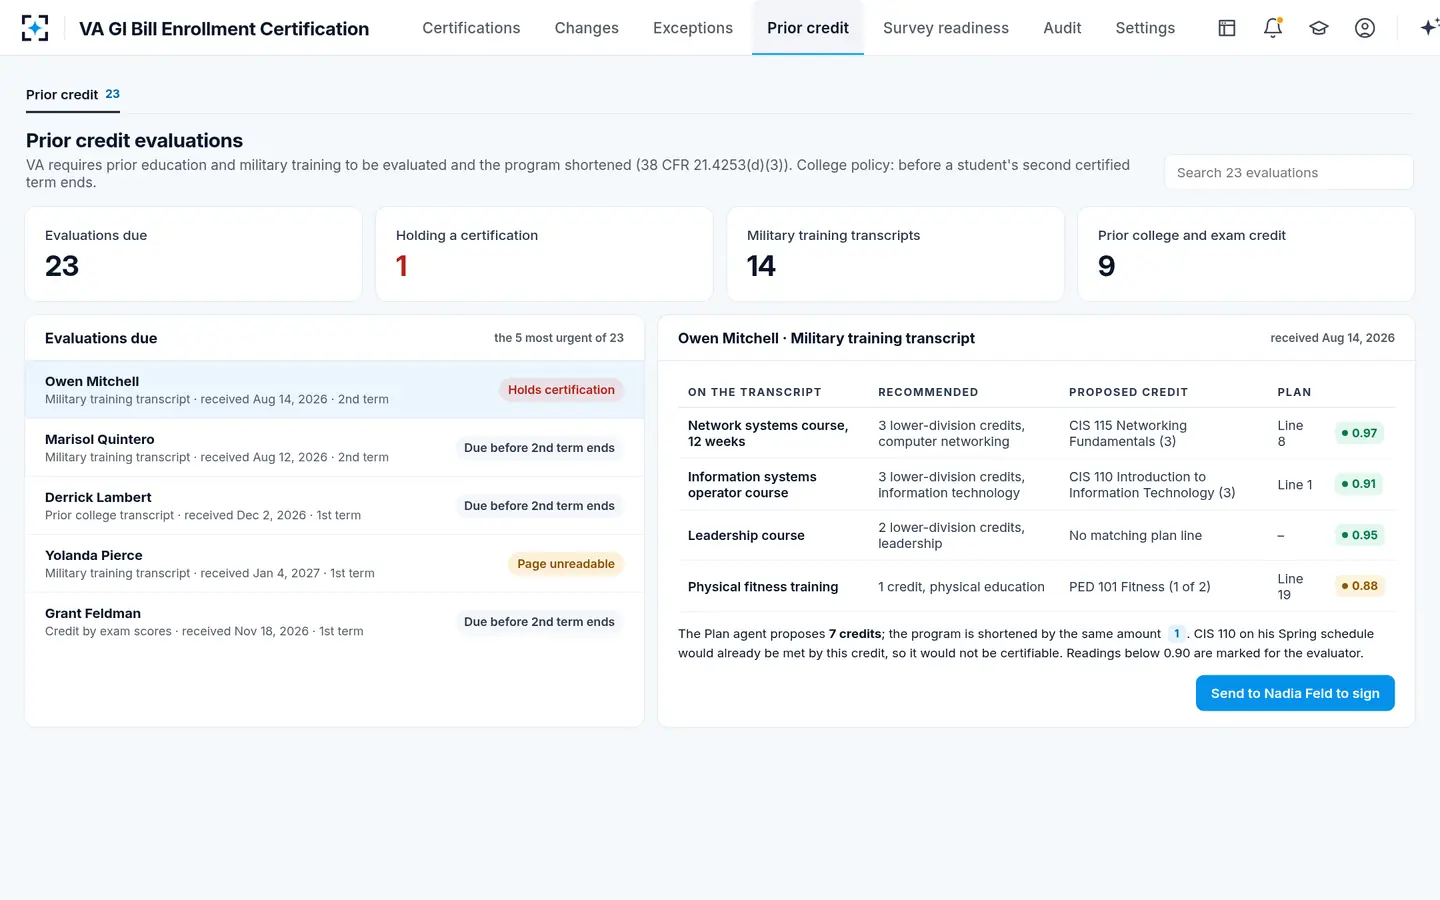Click the Network systems course row
1440x900 pixels.
[x=1036, y=433]
